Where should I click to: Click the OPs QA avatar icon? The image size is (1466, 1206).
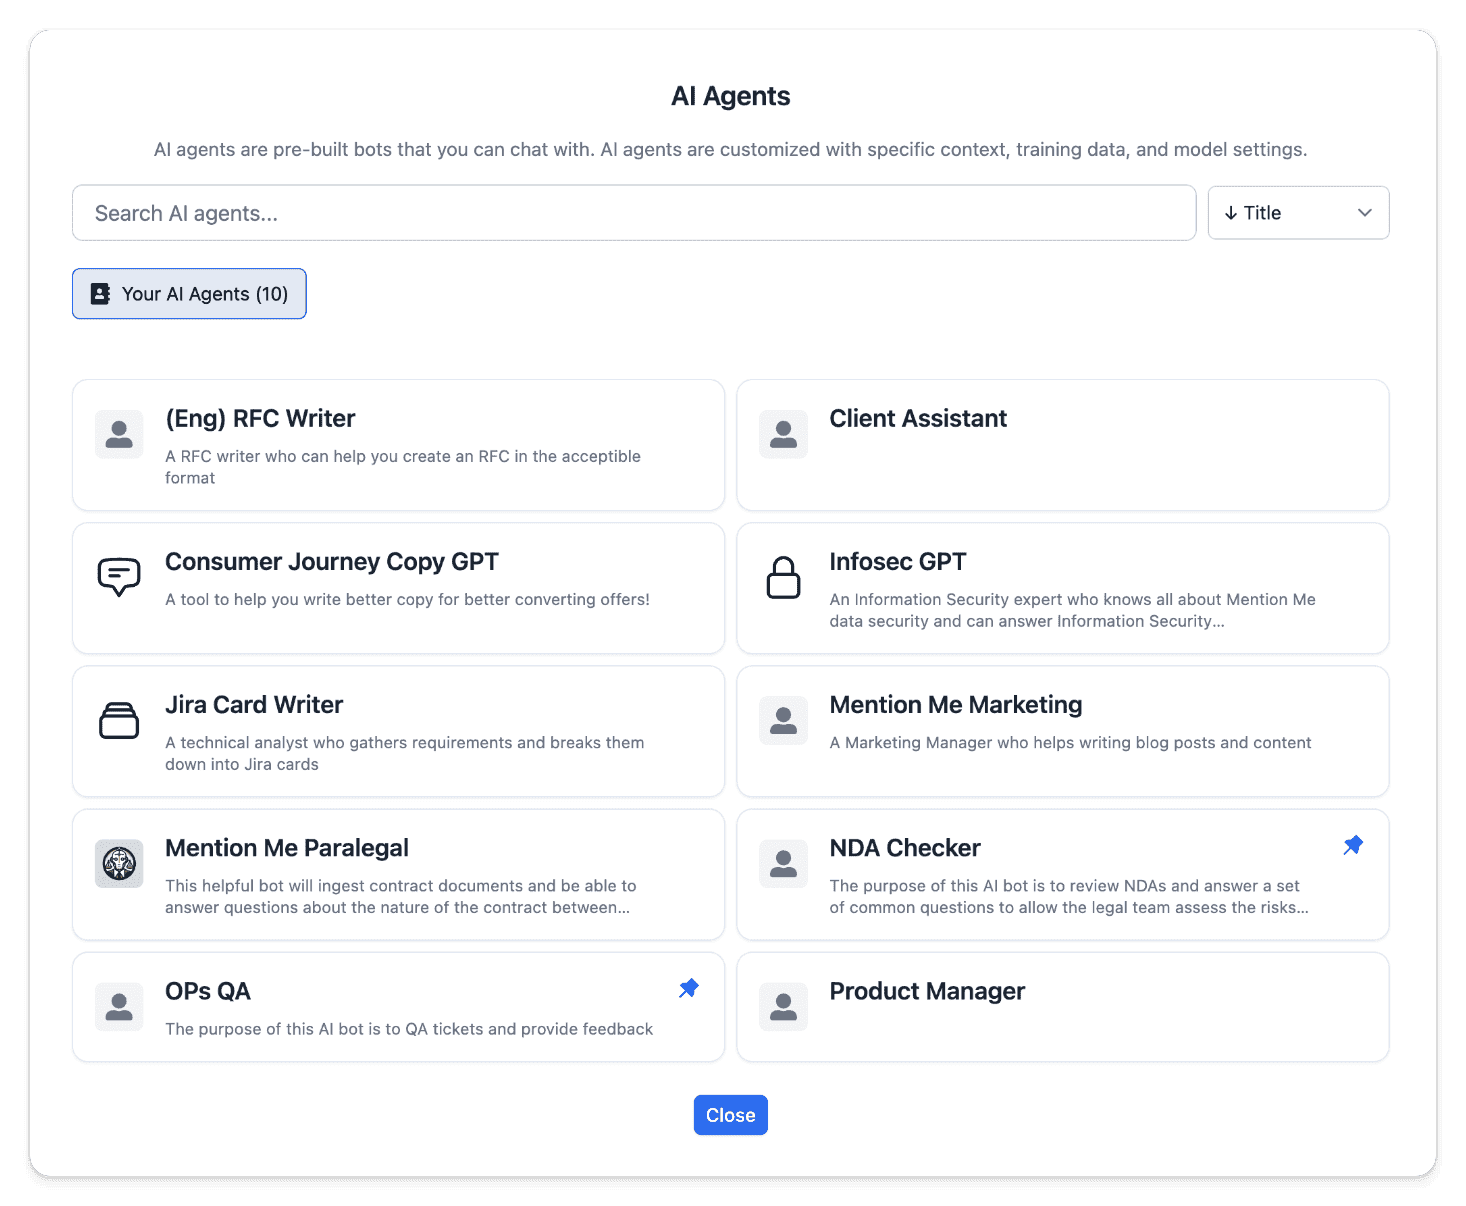(119, 1006)
